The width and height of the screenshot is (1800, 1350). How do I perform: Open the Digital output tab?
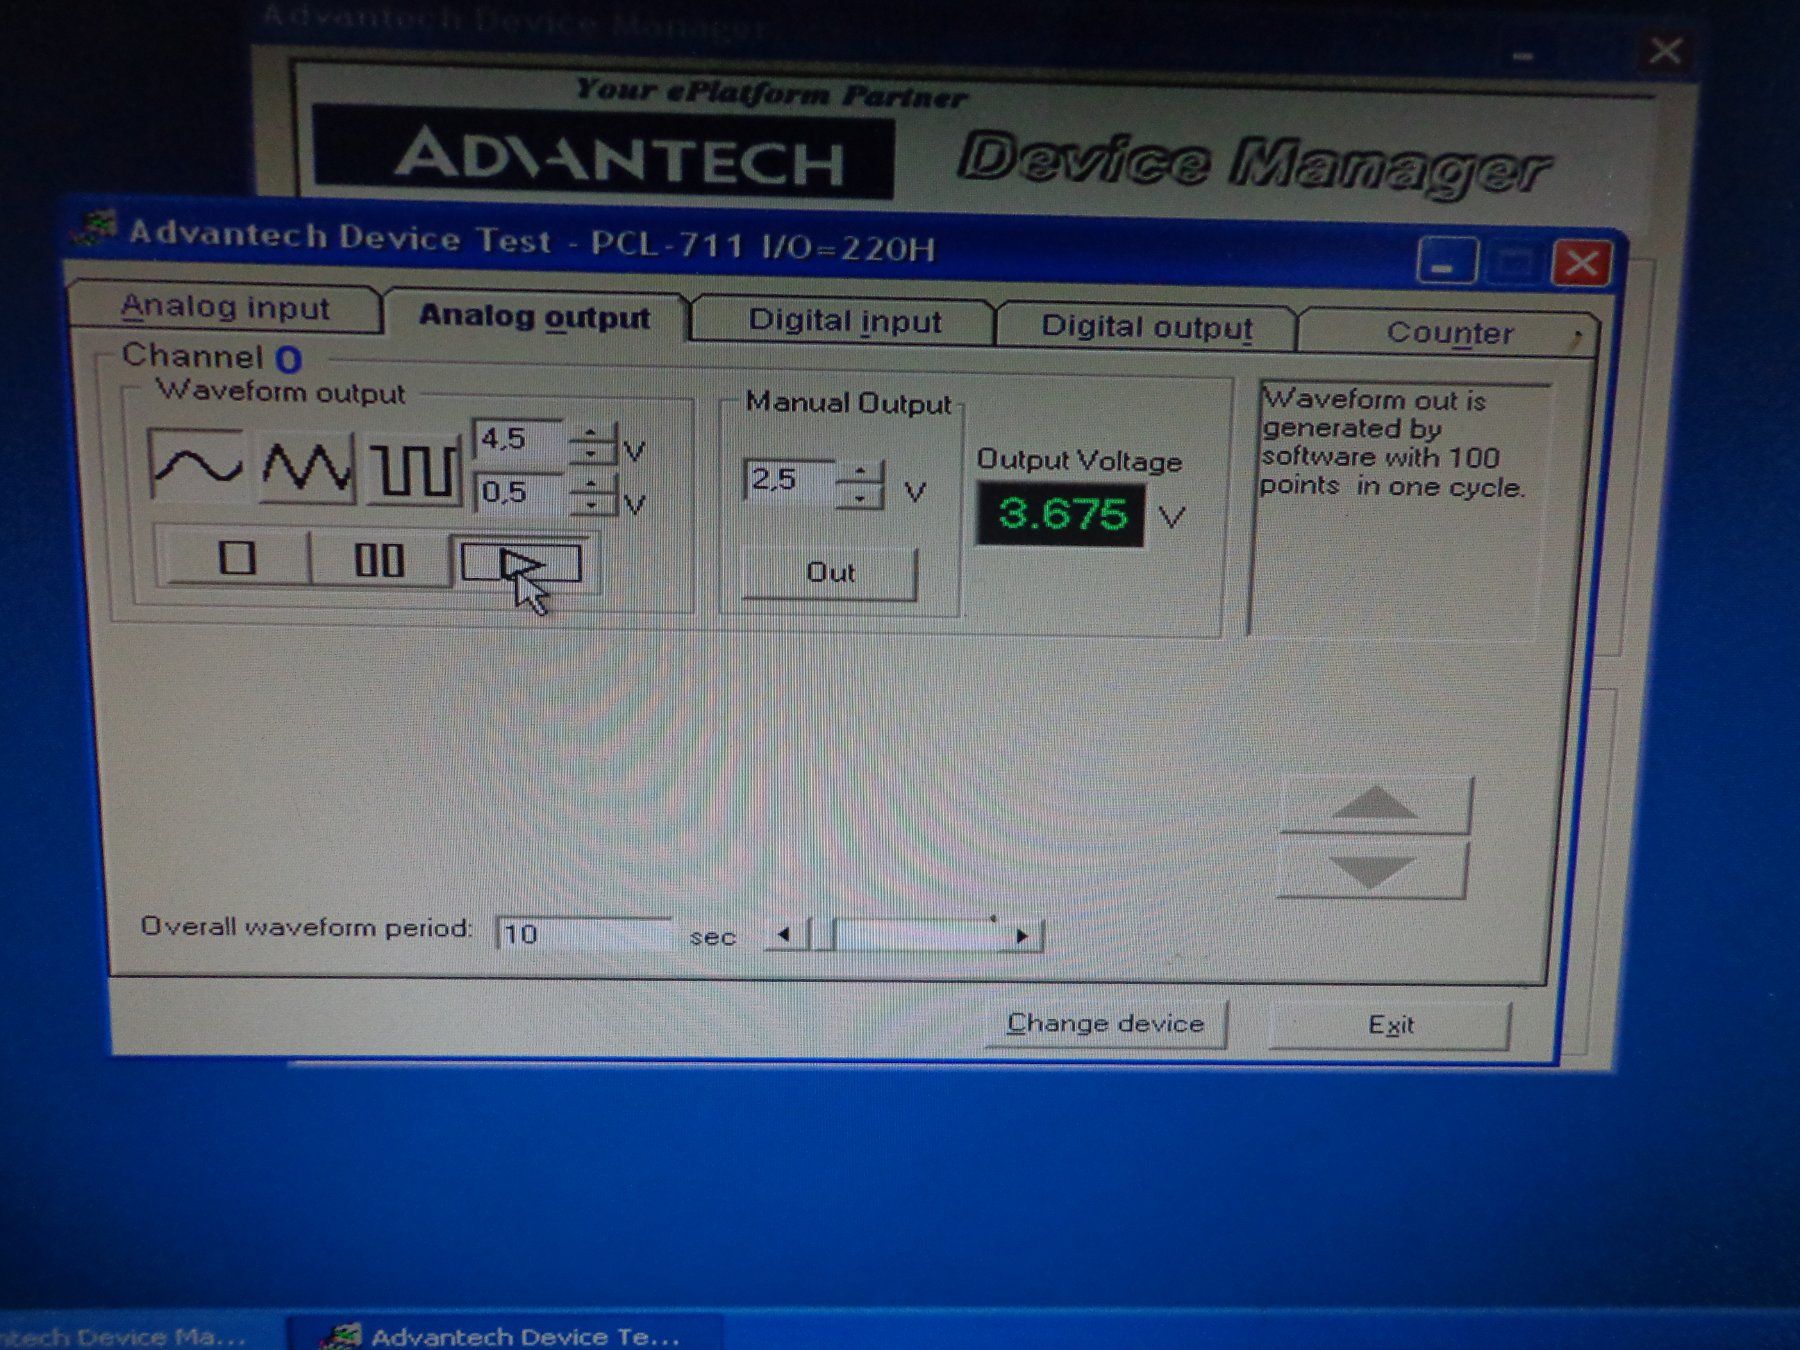coord(1146,327)
